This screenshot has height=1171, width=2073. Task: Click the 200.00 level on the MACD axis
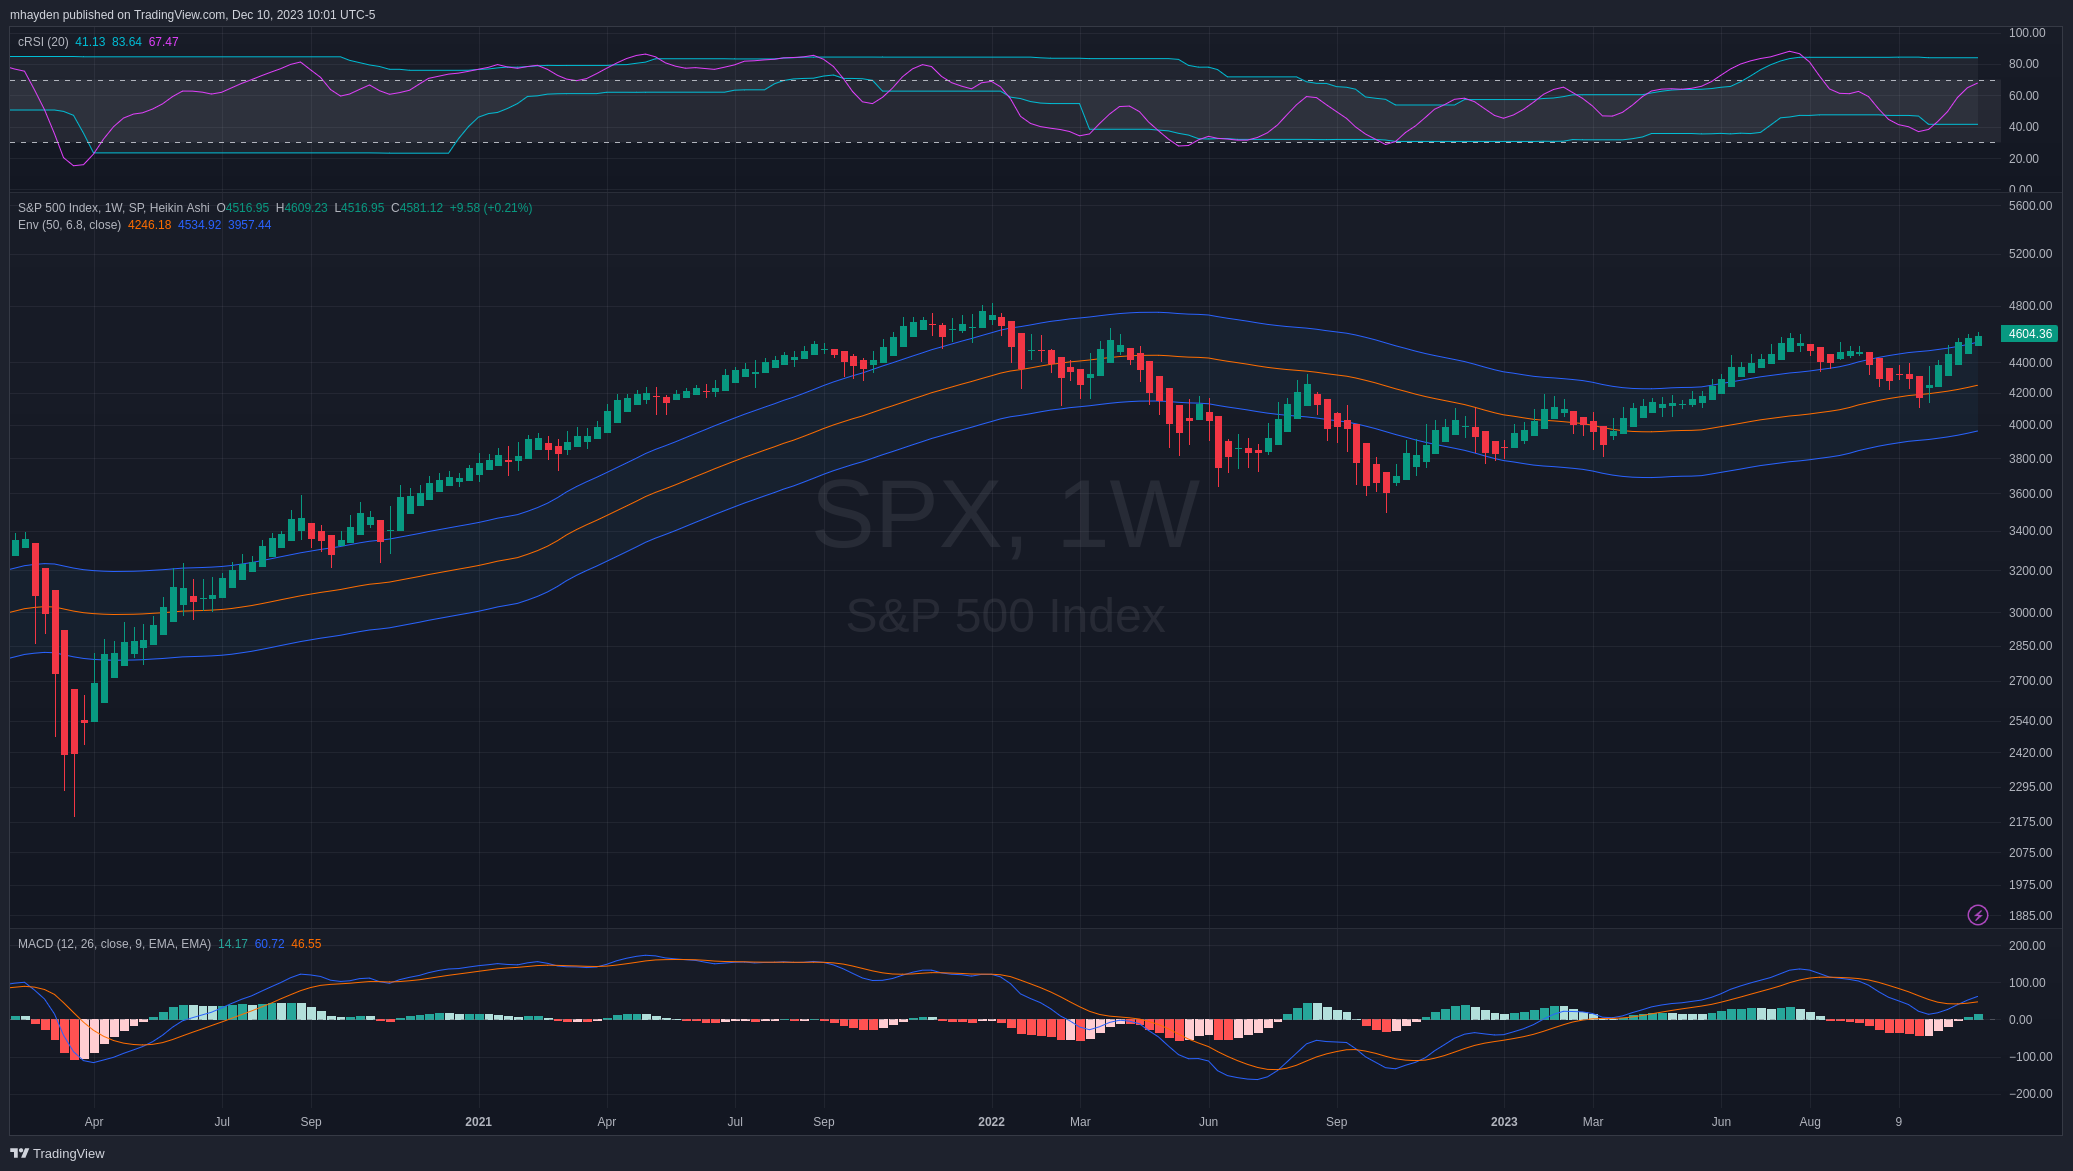2027,946
